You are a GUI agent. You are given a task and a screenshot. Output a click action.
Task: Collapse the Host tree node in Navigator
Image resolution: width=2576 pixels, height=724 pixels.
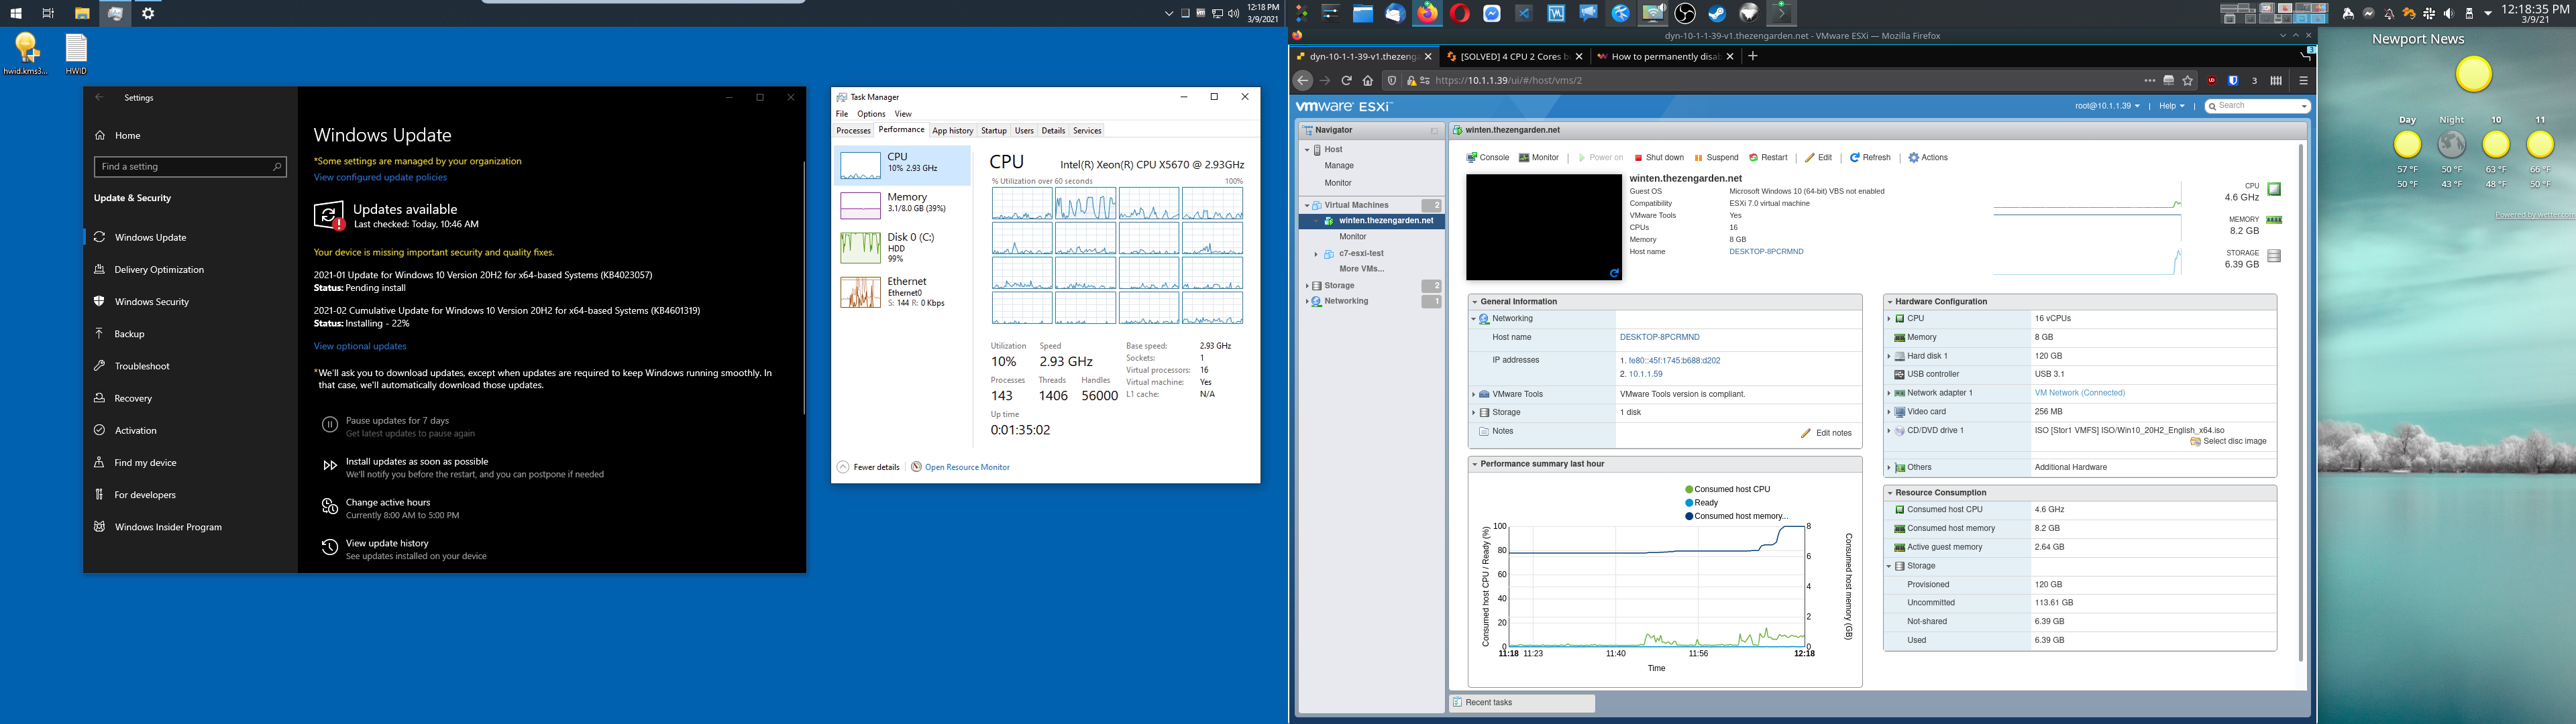coord(1307,150)
